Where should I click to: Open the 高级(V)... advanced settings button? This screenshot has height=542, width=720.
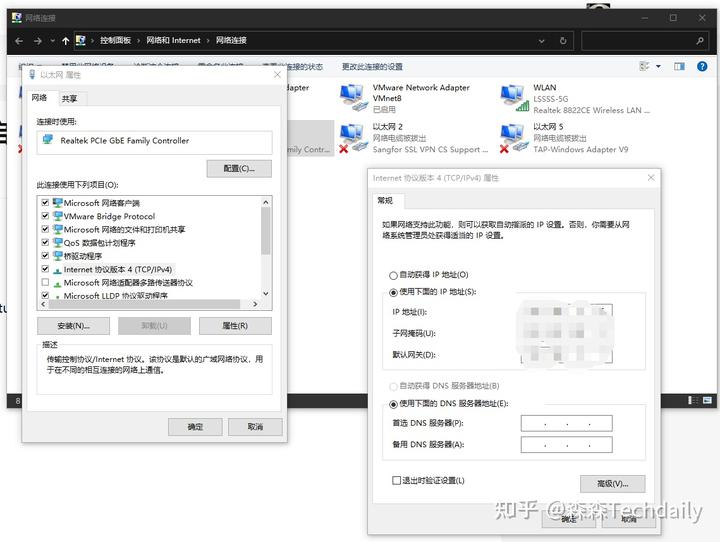(x=613, y=484)
